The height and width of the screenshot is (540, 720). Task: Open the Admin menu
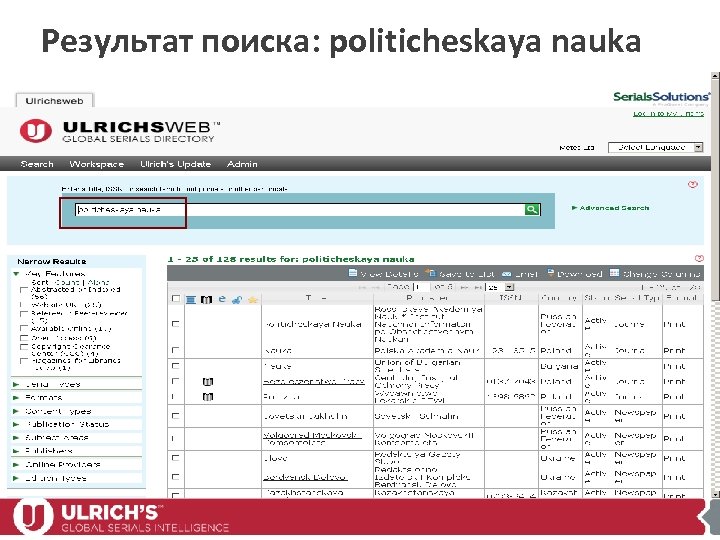242,164
